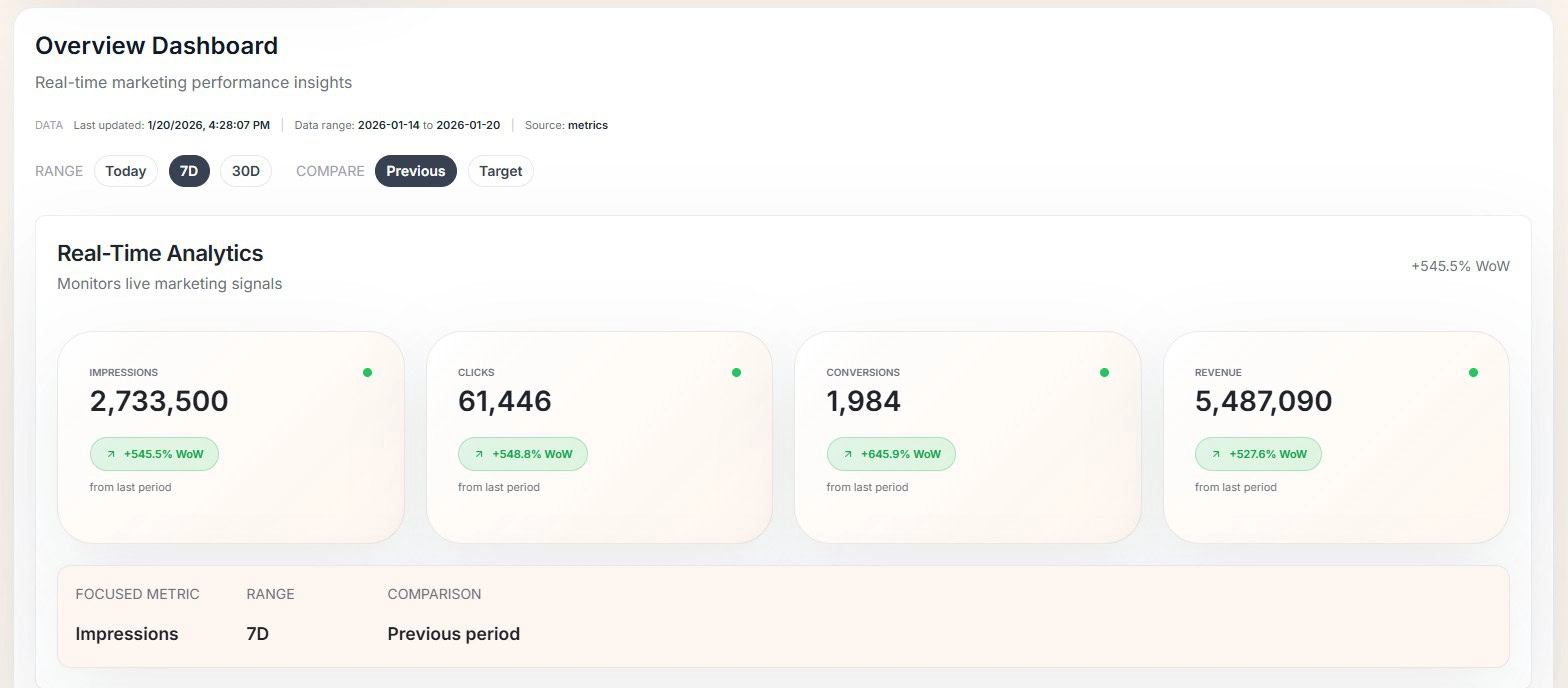Switch the range to 30D
The width and height of the screenshot is (1568, 688).
(x=245, y=170)
